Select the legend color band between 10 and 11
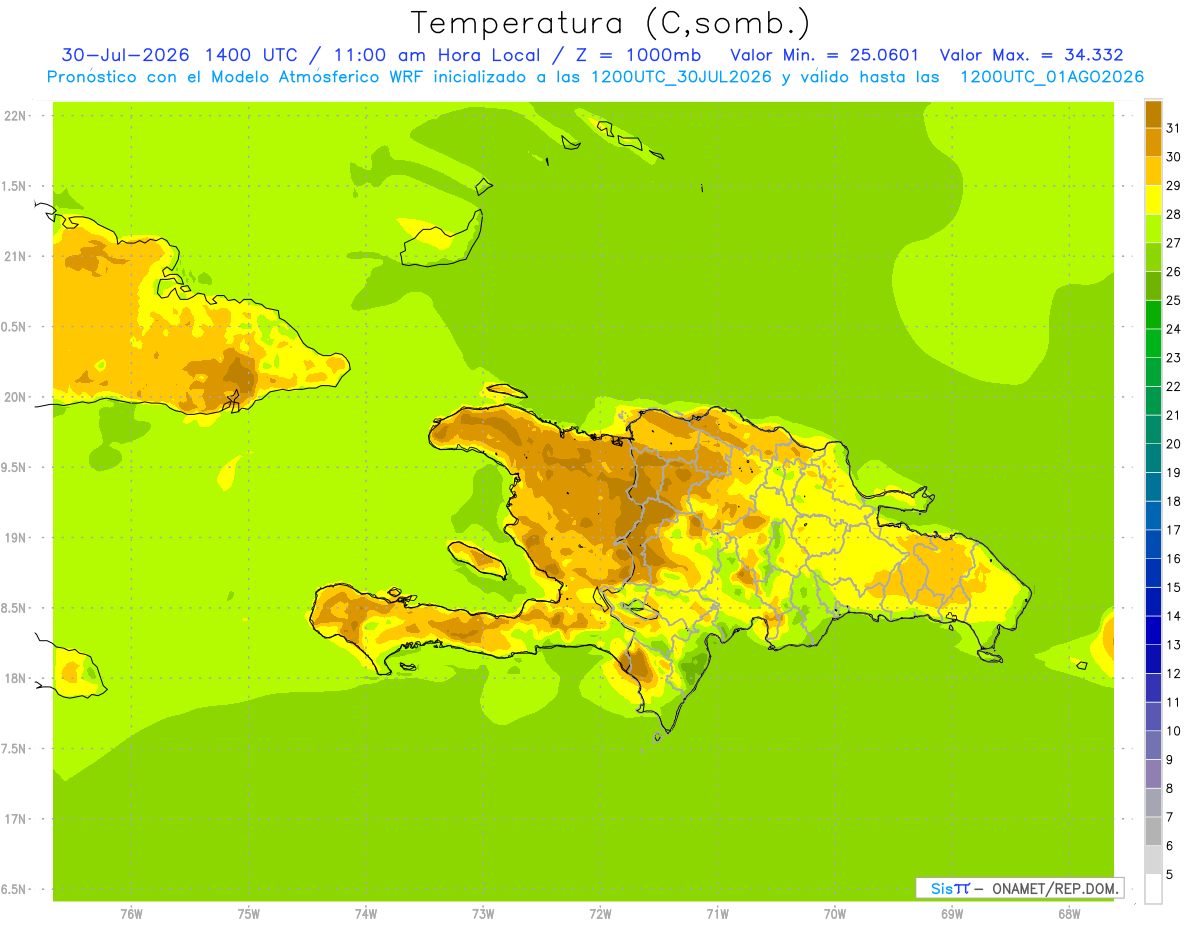1200x927 pixels. click(x=1153, y=716)
